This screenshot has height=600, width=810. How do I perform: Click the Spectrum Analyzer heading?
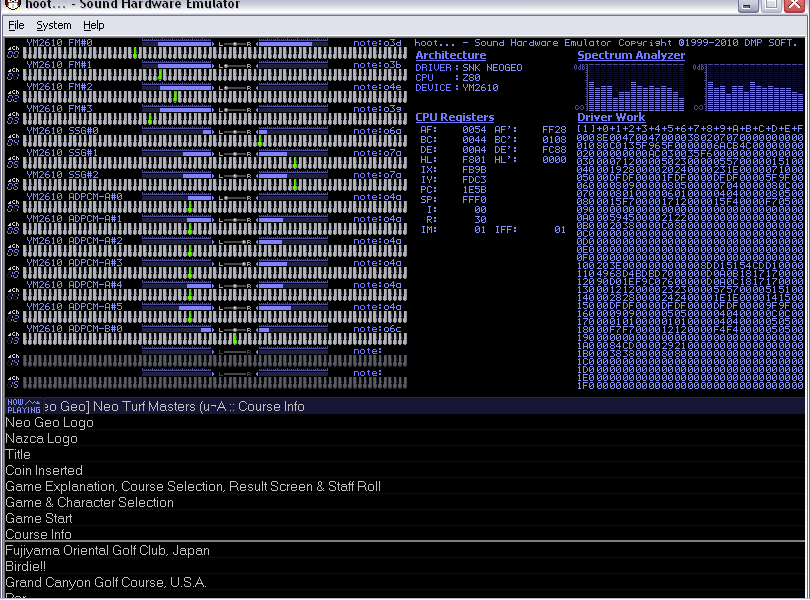coord(631,56)
